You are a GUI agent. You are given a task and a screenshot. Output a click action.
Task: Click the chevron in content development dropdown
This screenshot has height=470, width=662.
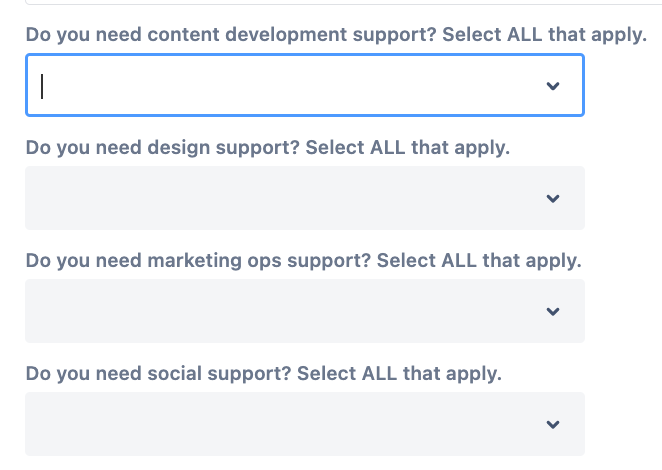[x=553, y=86]
